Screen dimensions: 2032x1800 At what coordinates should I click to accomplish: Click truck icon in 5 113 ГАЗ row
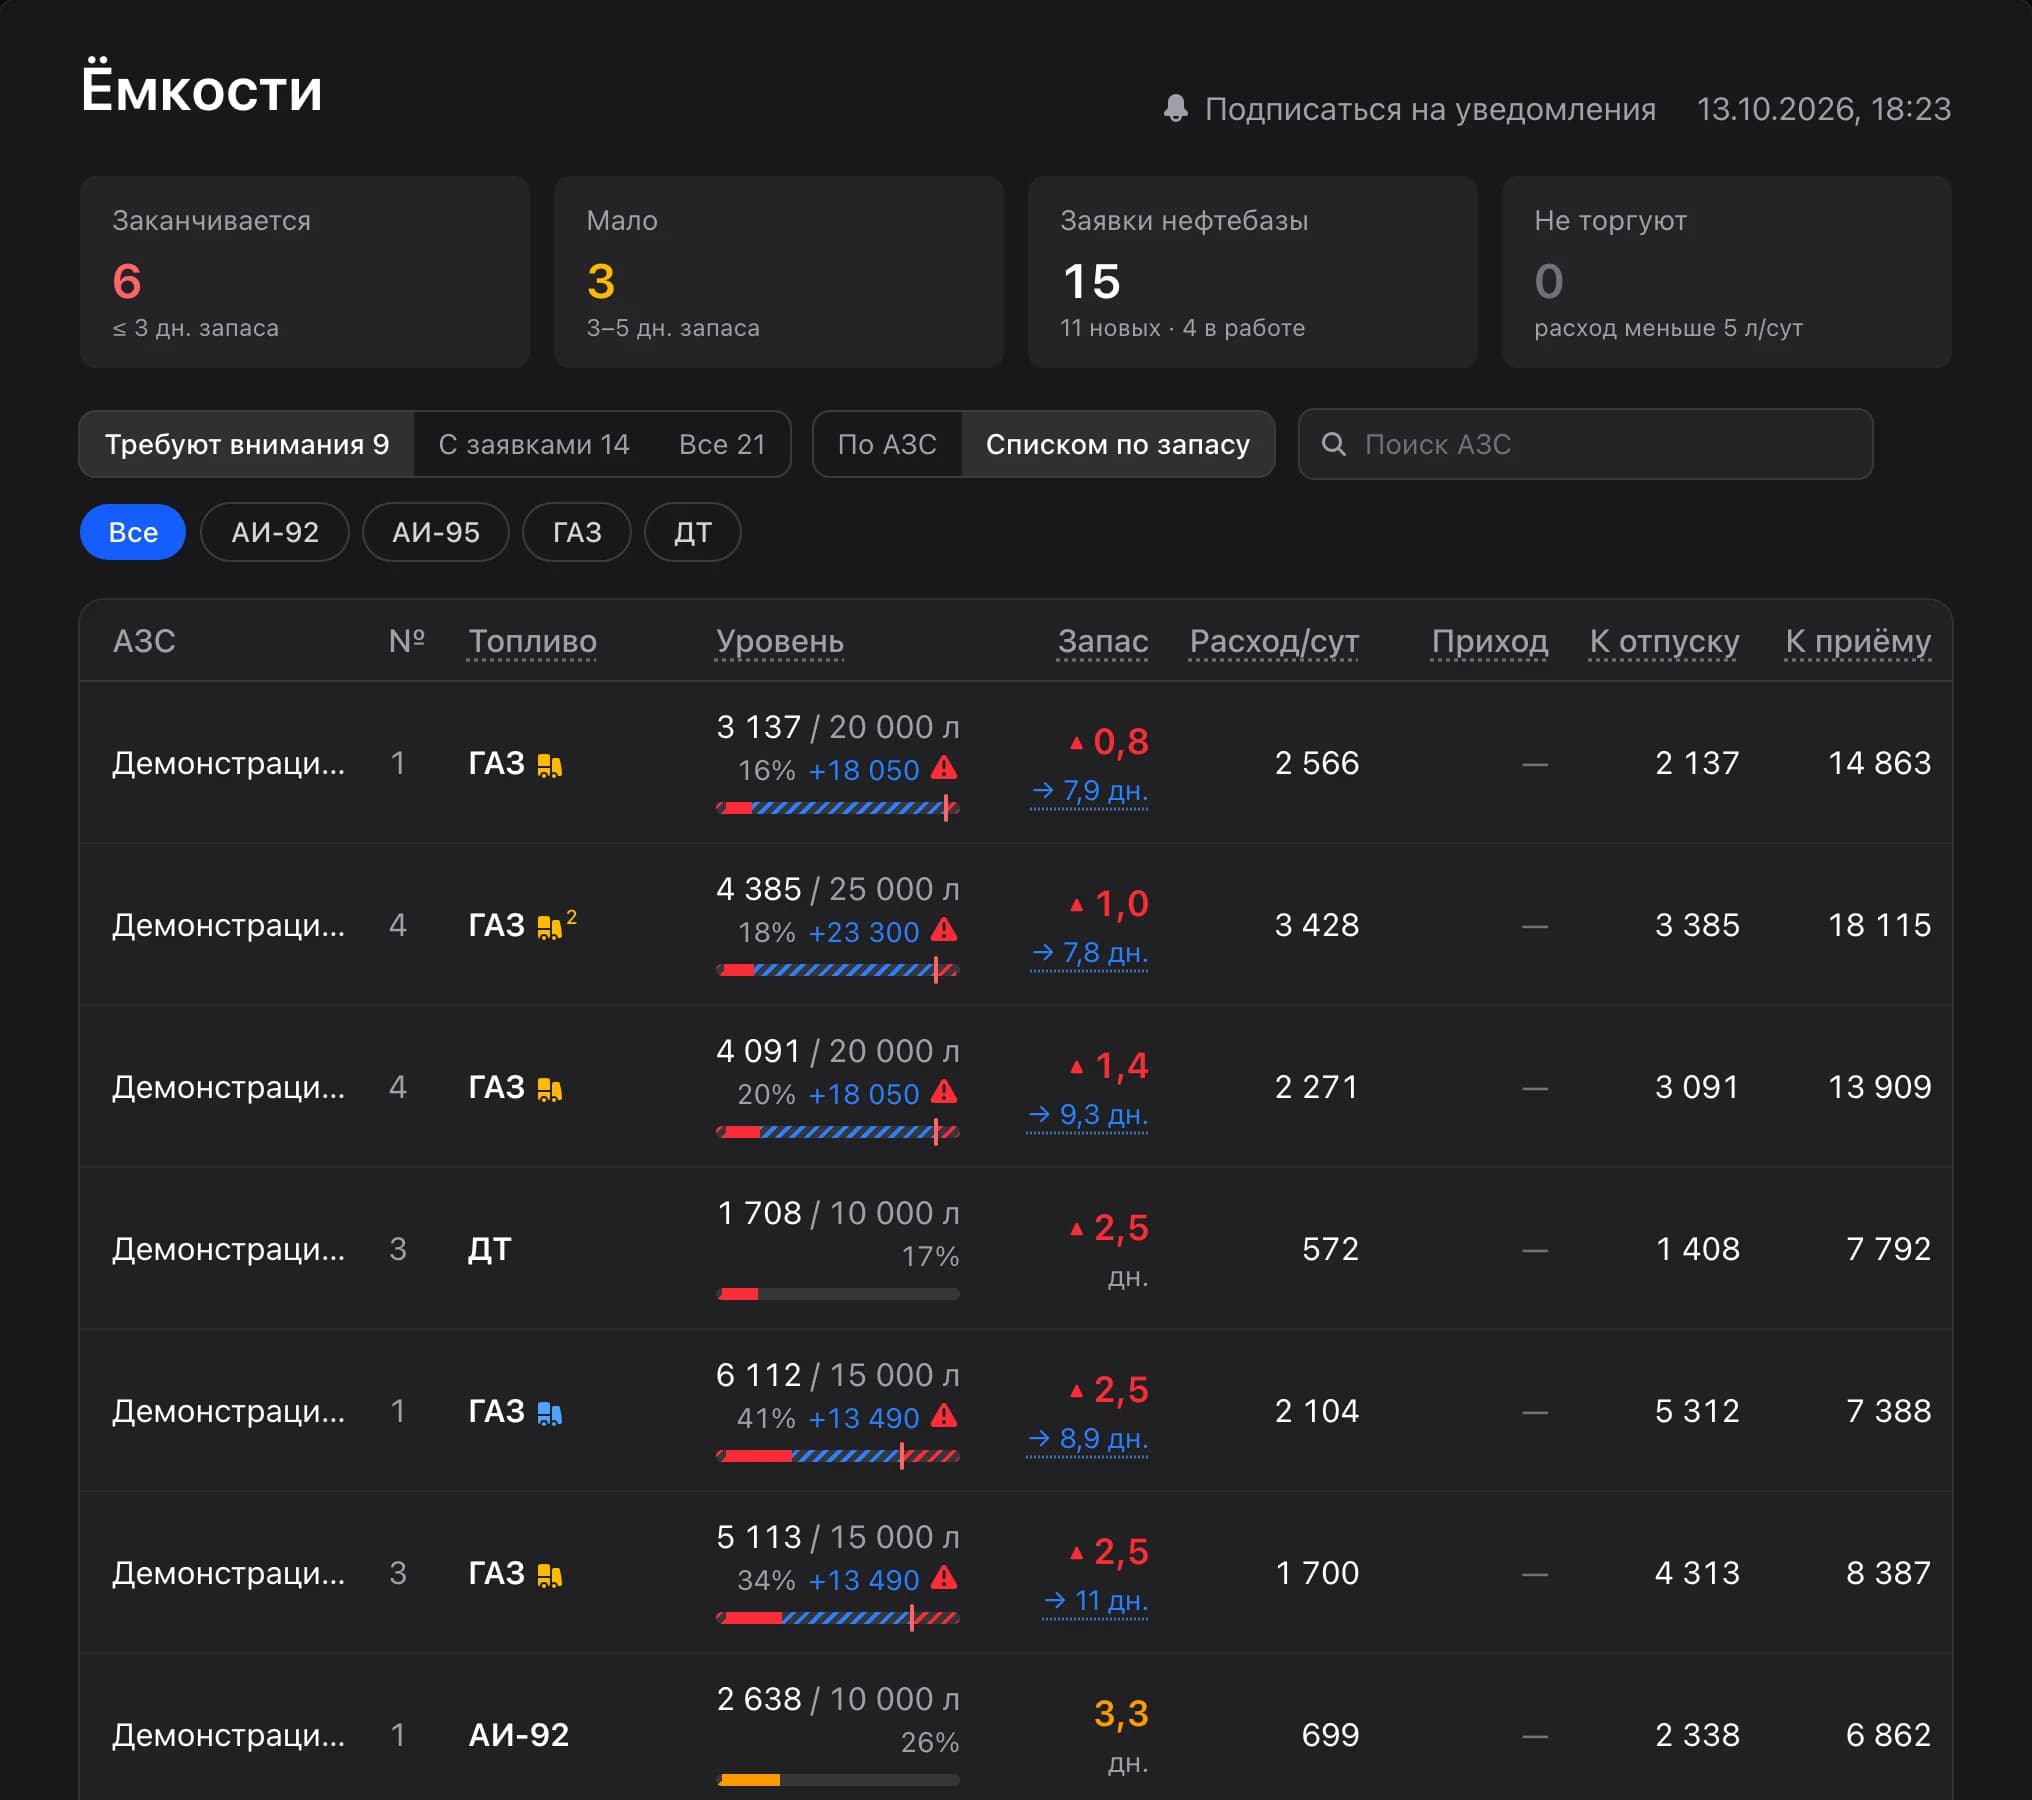coord(550,1575)
